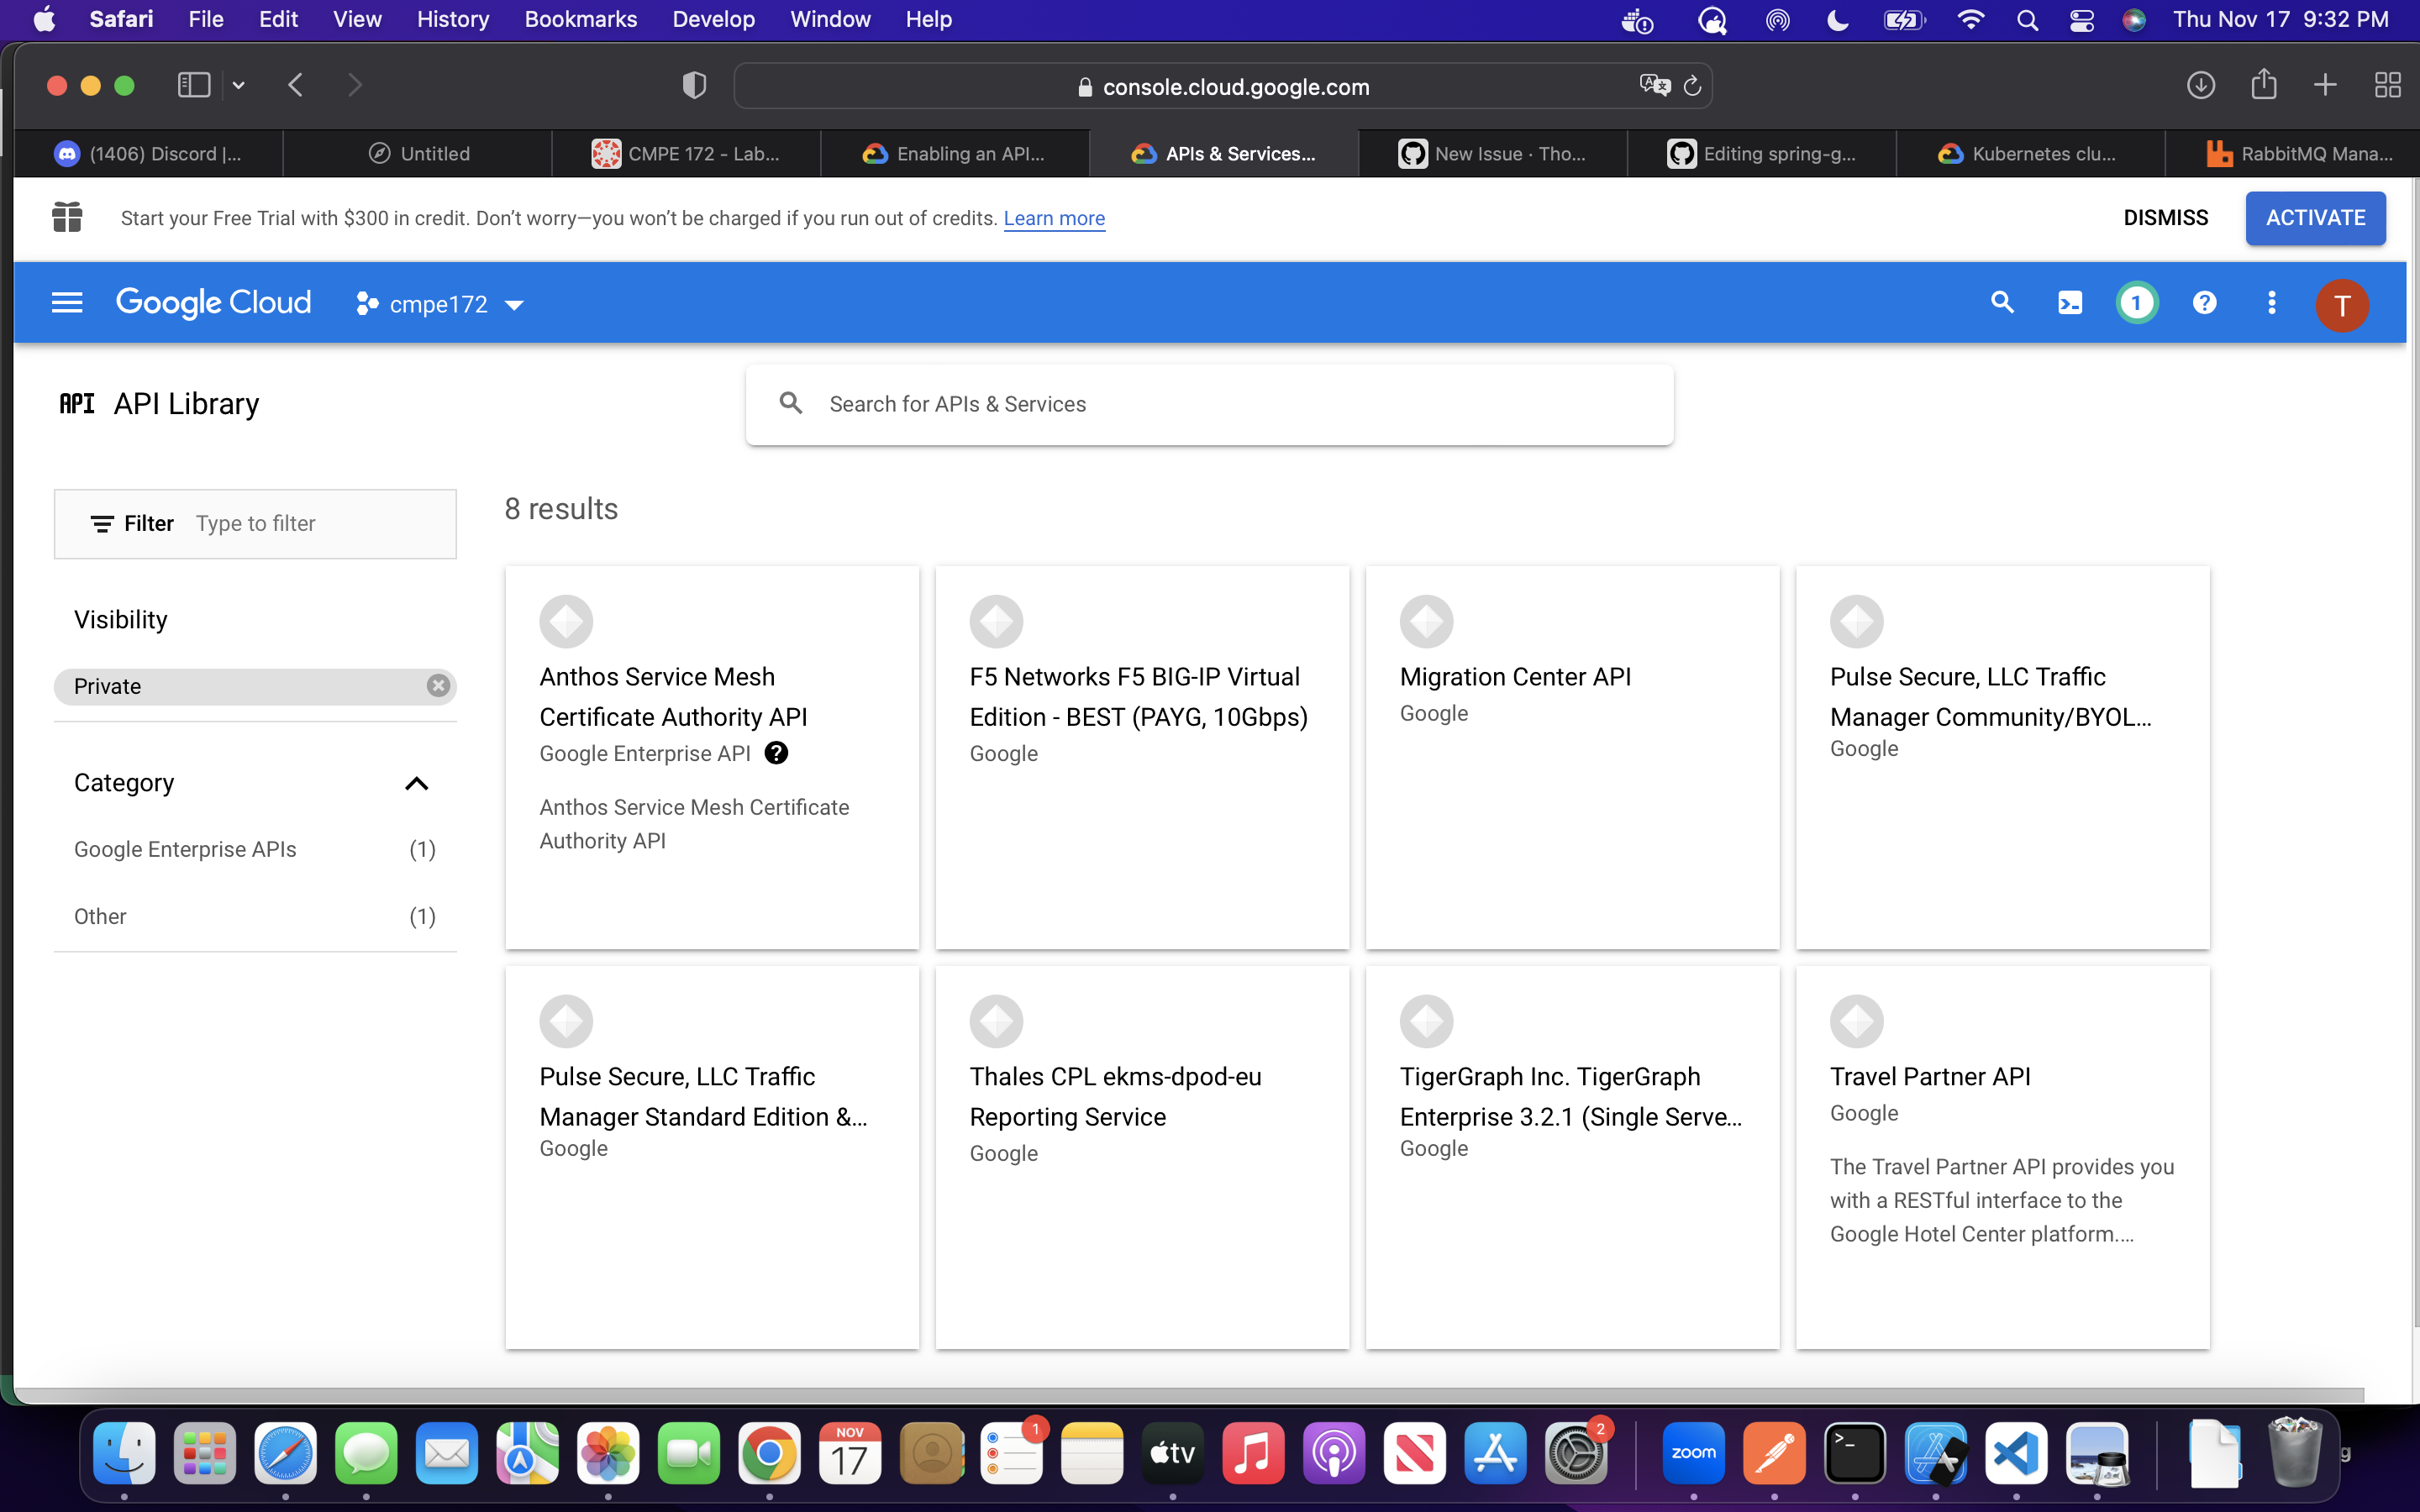Click the help question mark in header
Viewport: 2420px width, 1512px height.
[2204, 303]
